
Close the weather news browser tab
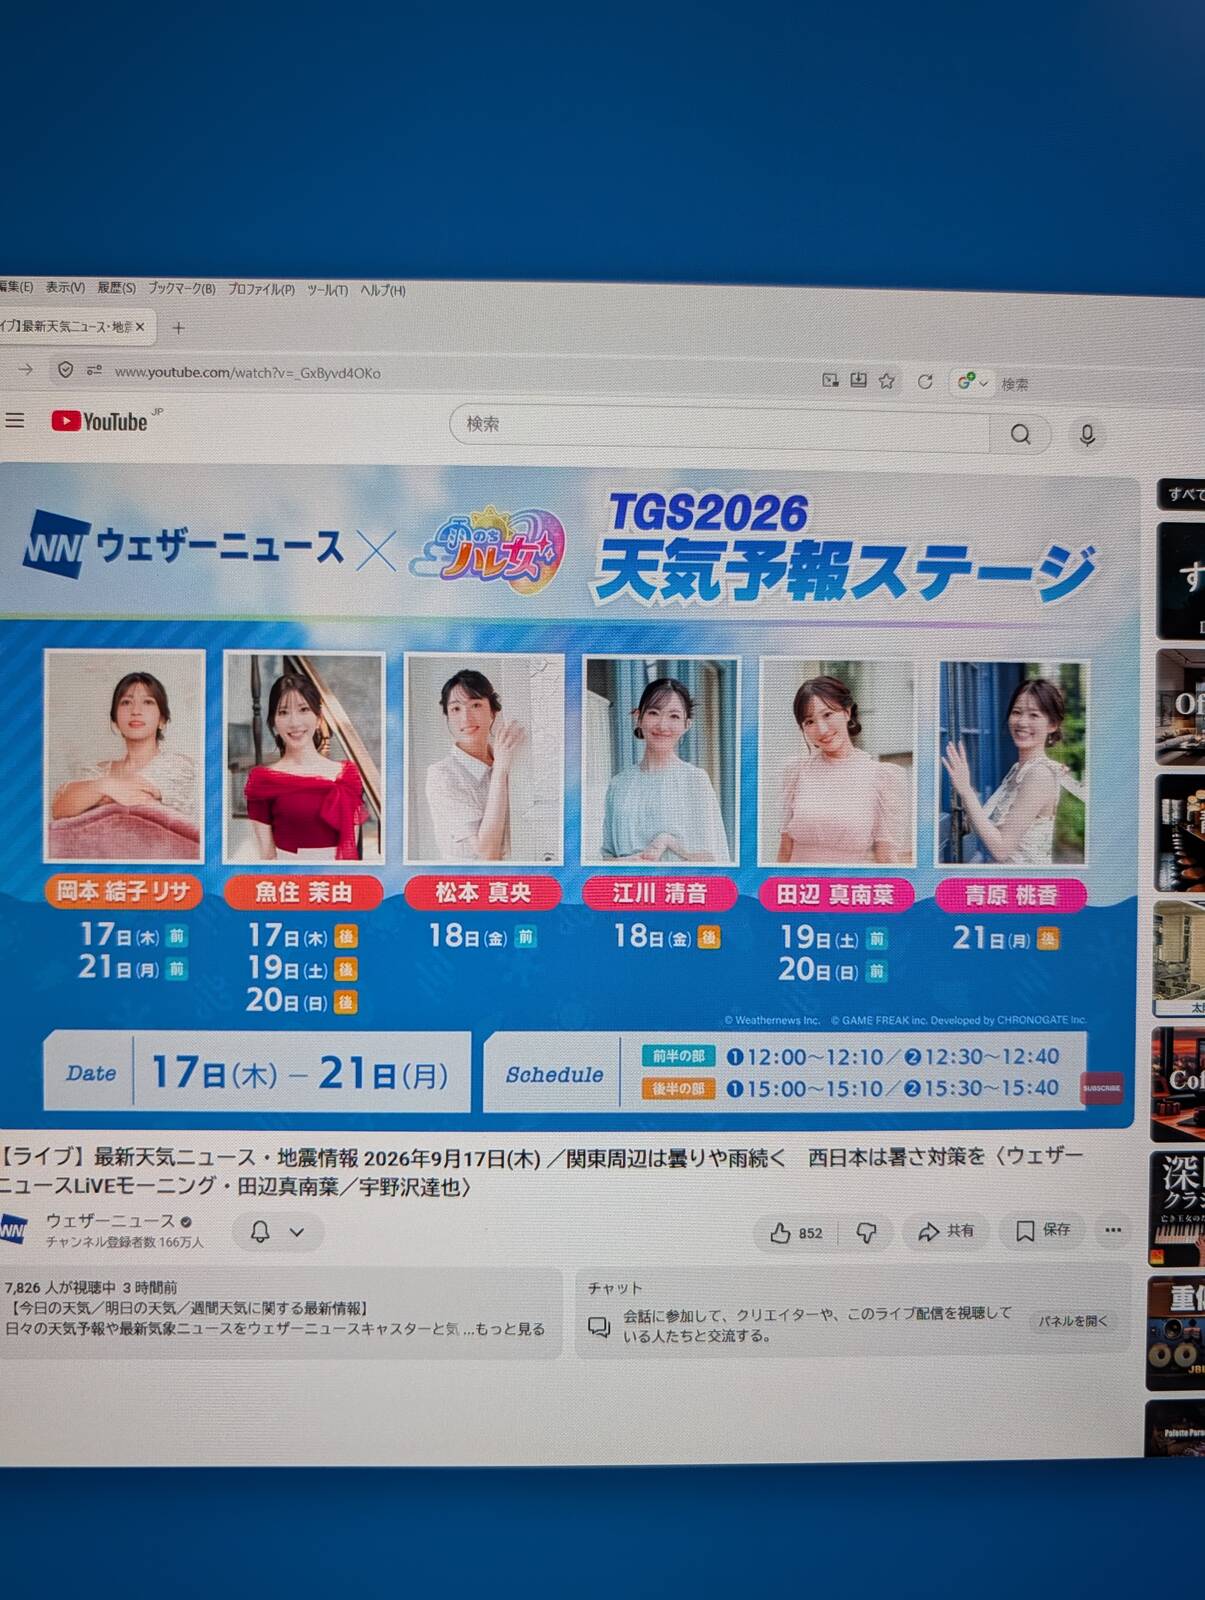pos(140,326)
